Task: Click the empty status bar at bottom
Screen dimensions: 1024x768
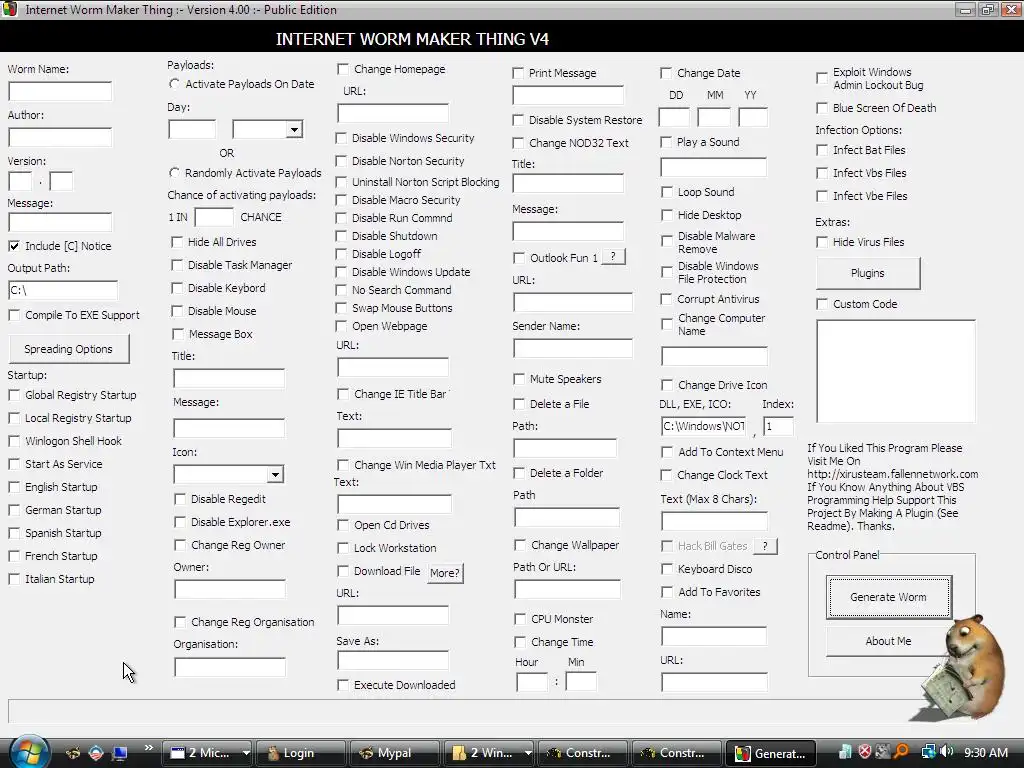Action: point(457,711)
